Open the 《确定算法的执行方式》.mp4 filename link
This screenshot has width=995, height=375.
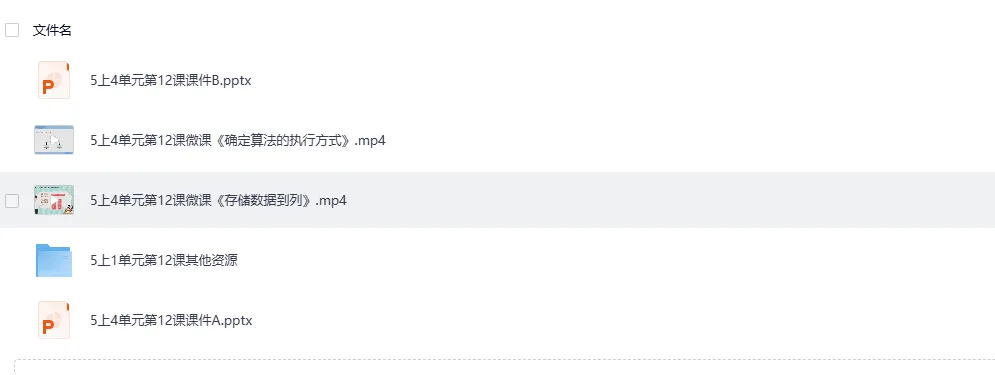point(238,140)
